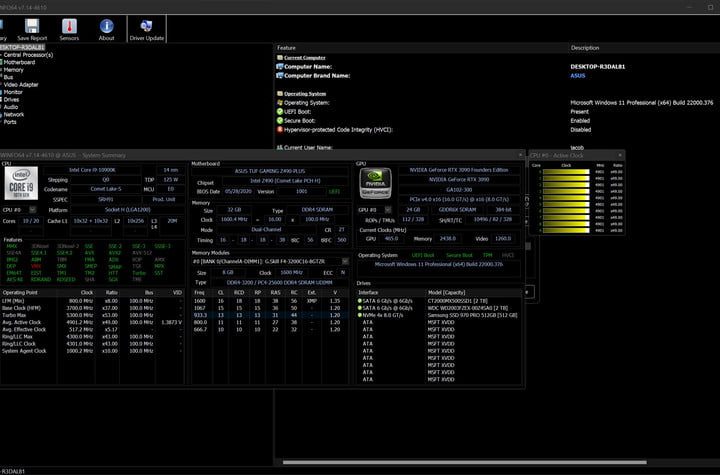Screen dimensions: 720x475
Task: Click the 1600 frequency XMP timing row
Action: click(x=270, y=301)
